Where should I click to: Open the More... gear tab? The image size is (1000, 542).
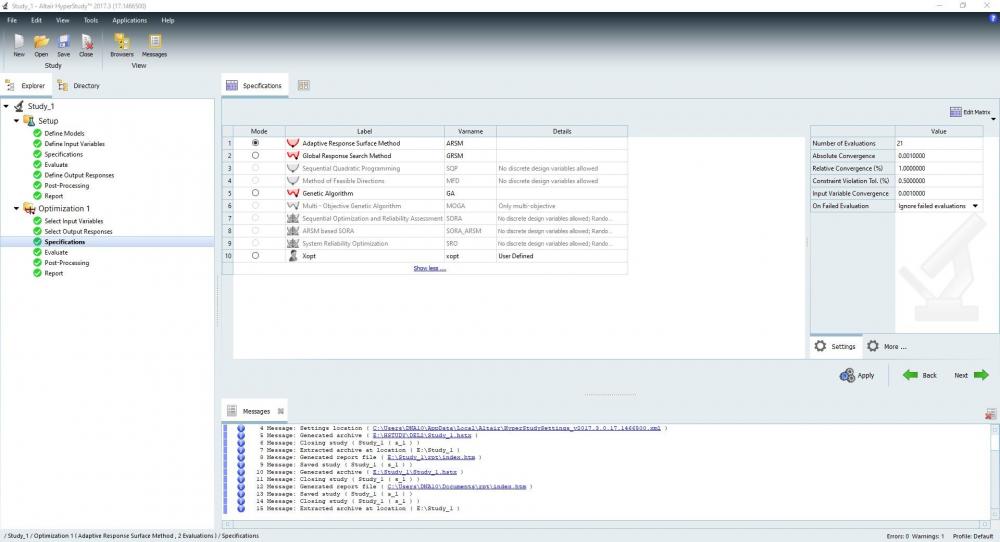(x=887, y=346)
